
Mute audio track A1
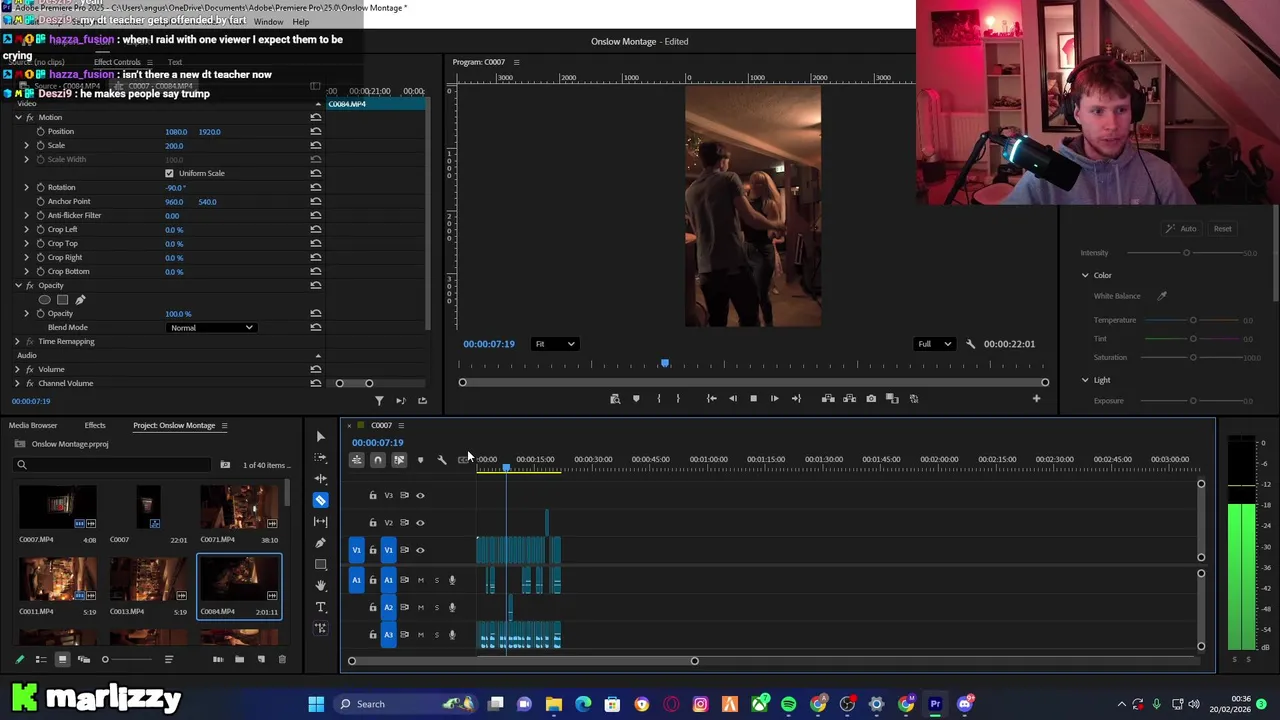click(x=420, y=580)
